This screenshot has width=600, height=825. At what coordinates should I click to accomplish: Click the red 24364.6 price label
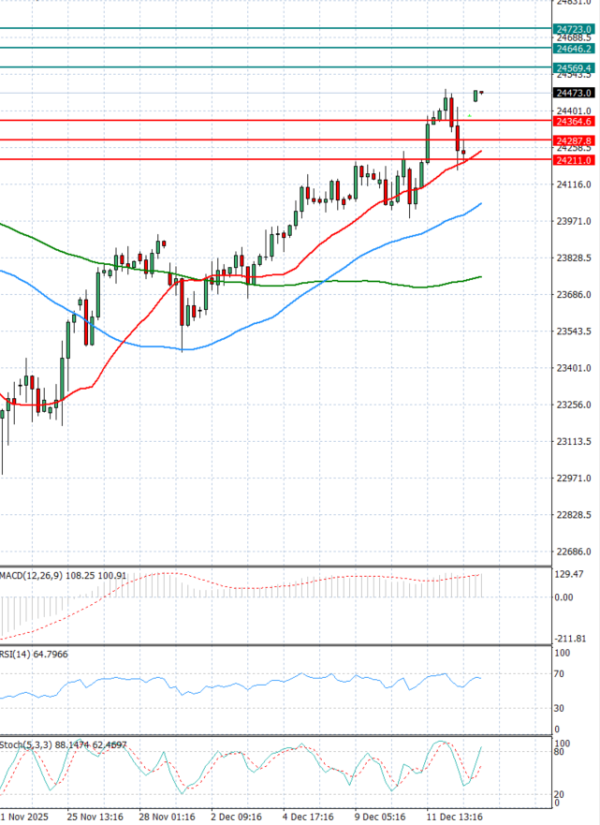574,121
